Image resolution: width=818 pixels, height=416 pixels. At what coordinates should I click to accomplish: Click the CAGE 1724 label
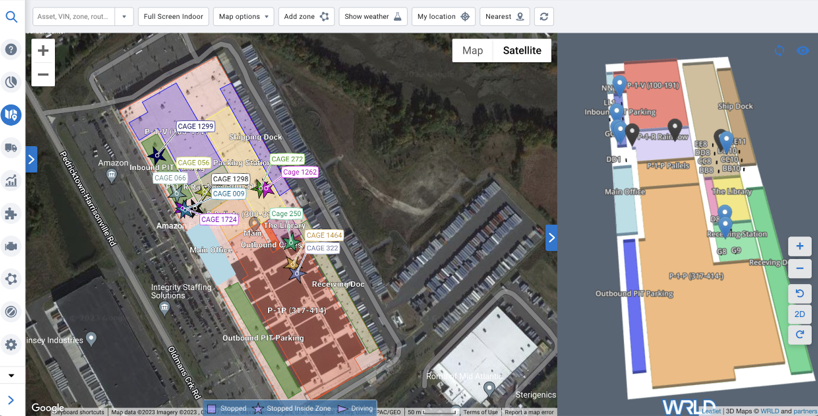219,220
